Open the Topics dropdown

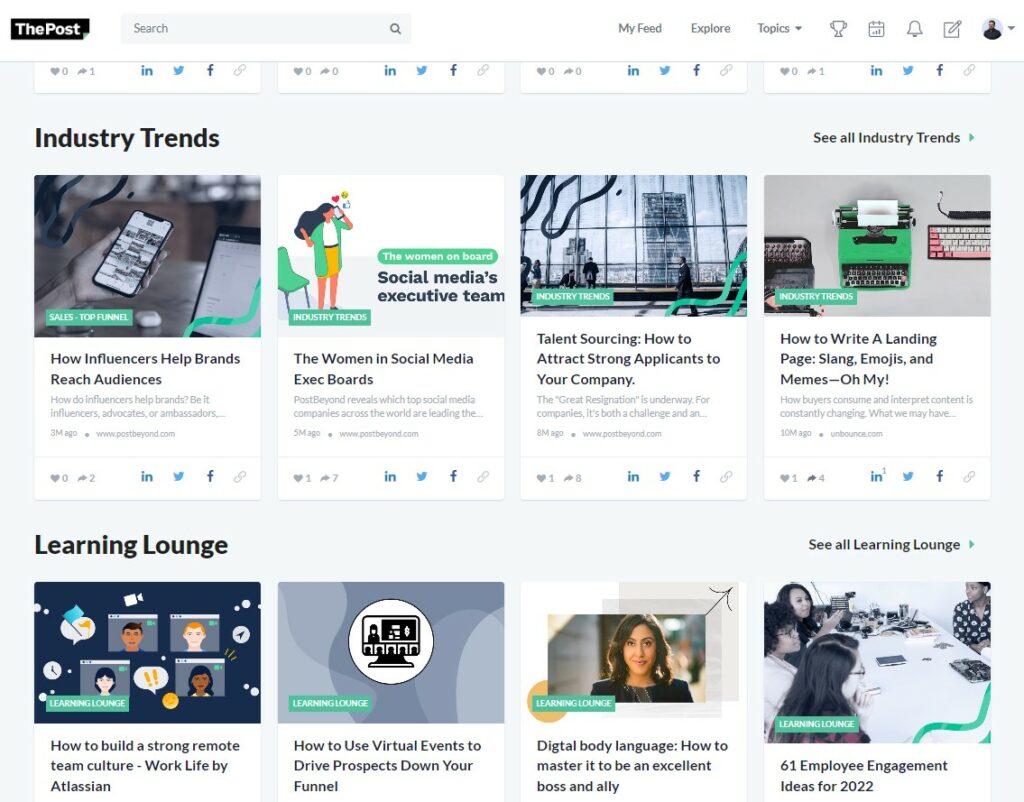[779, 28]
